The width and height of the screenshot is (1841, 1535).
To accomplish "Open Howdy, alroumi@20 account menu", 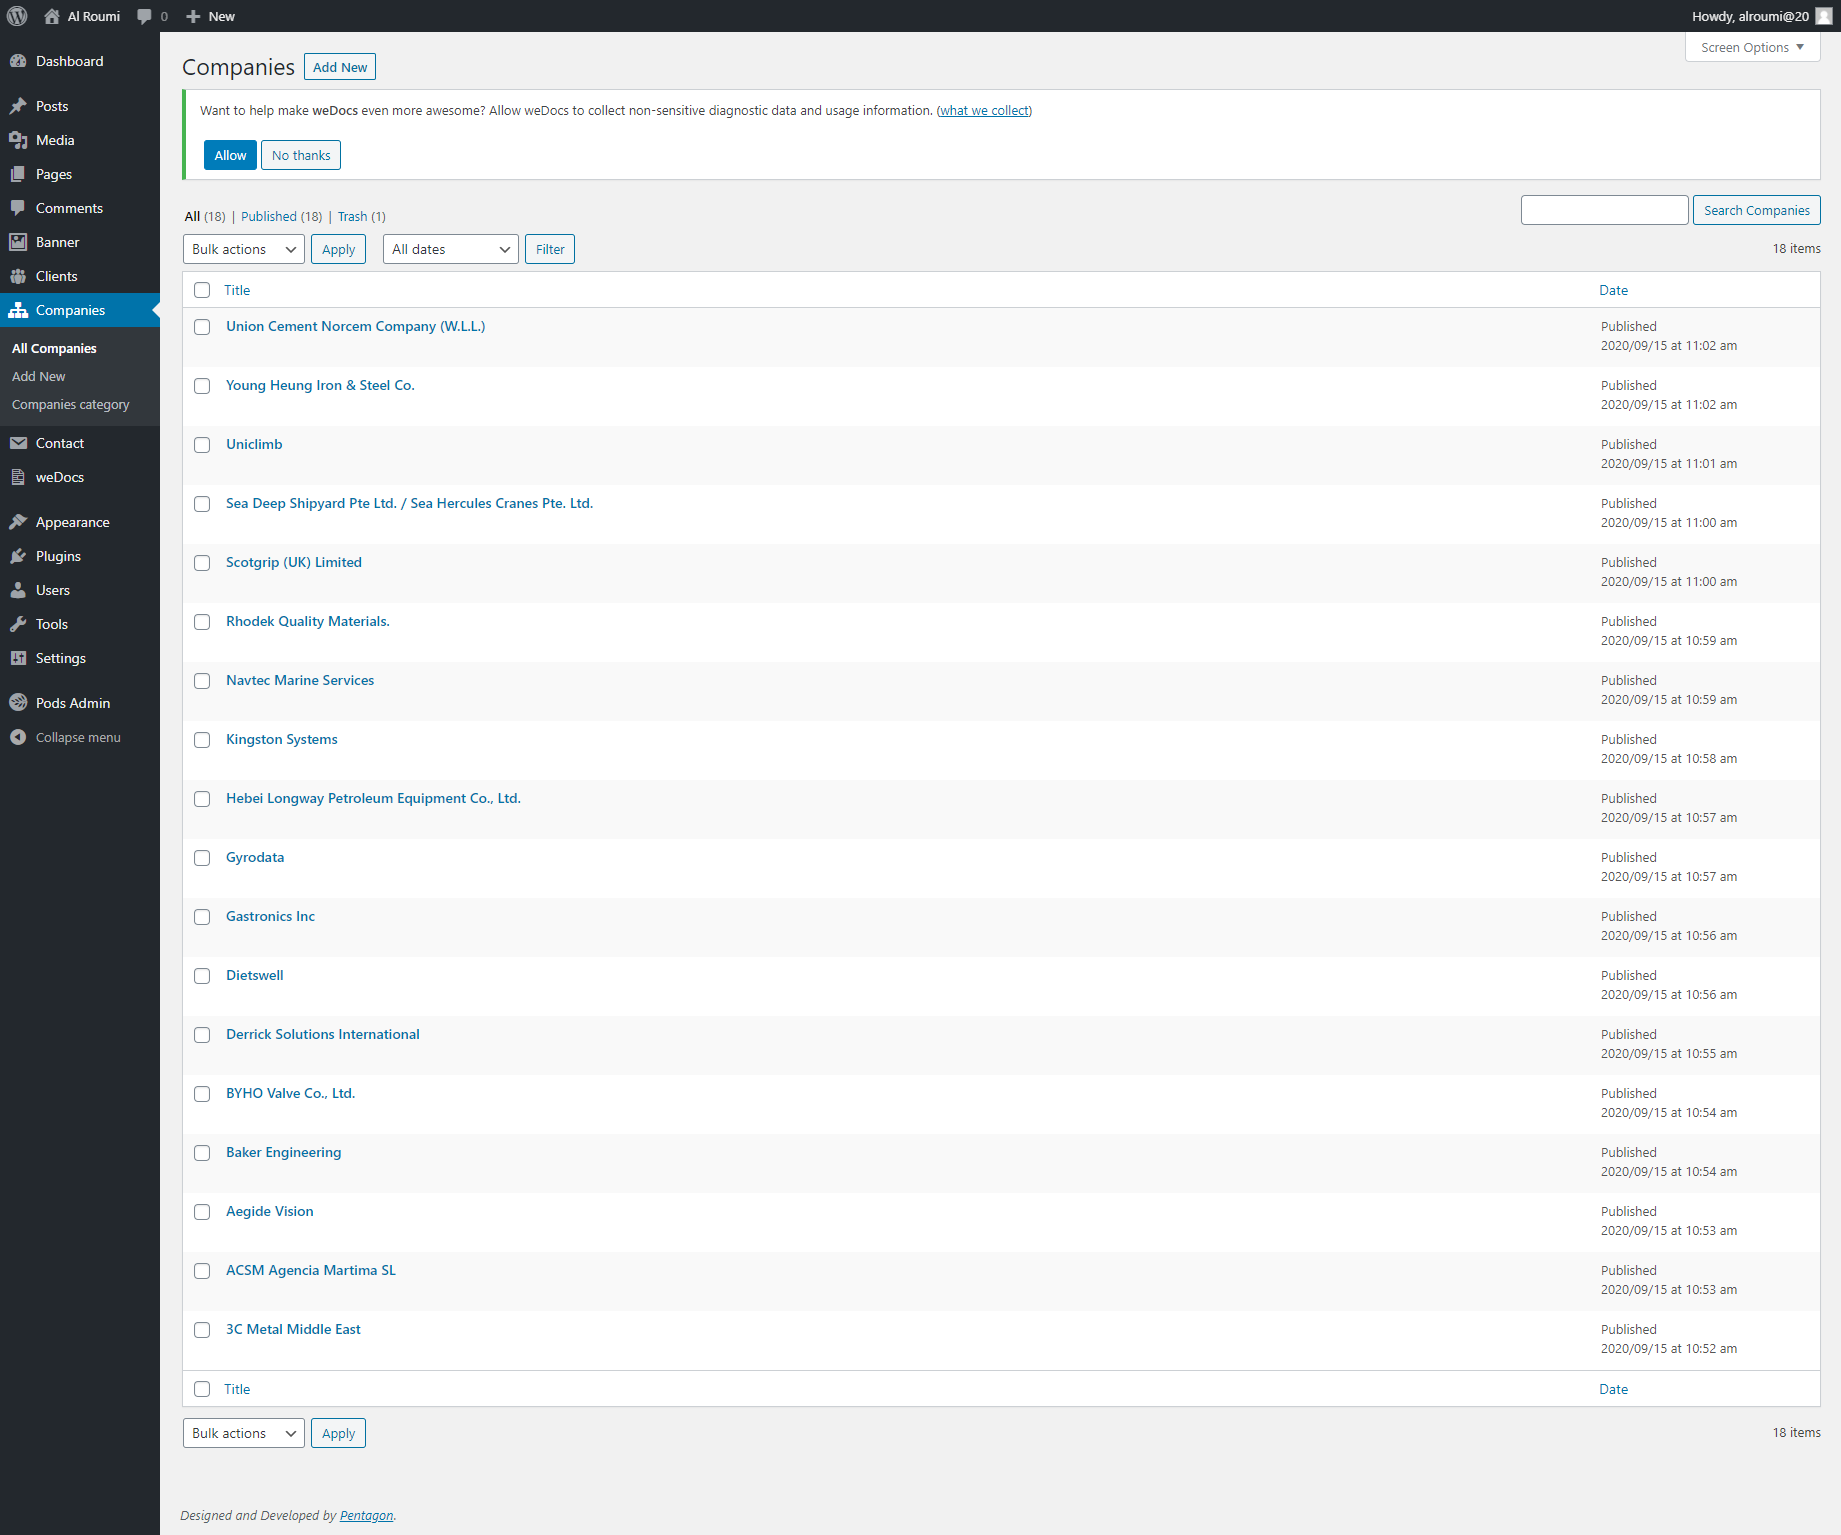I will pos(1761,16).
